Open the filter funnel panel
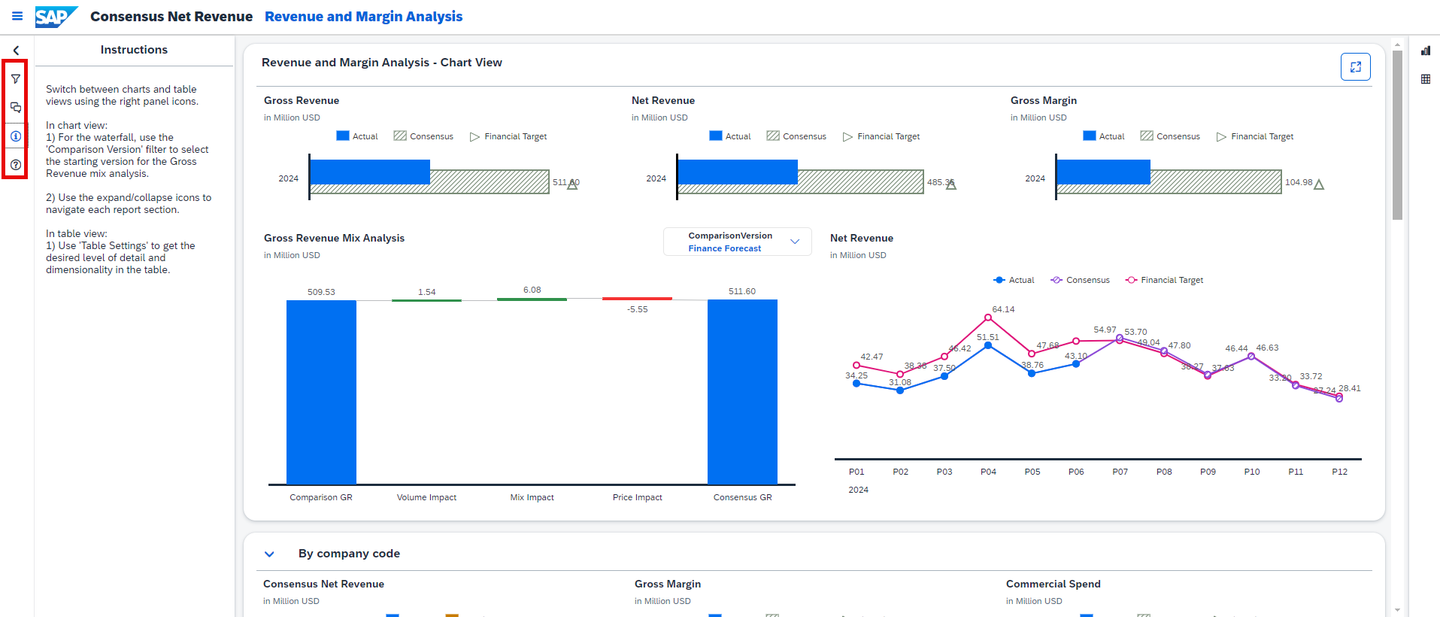 15,78
